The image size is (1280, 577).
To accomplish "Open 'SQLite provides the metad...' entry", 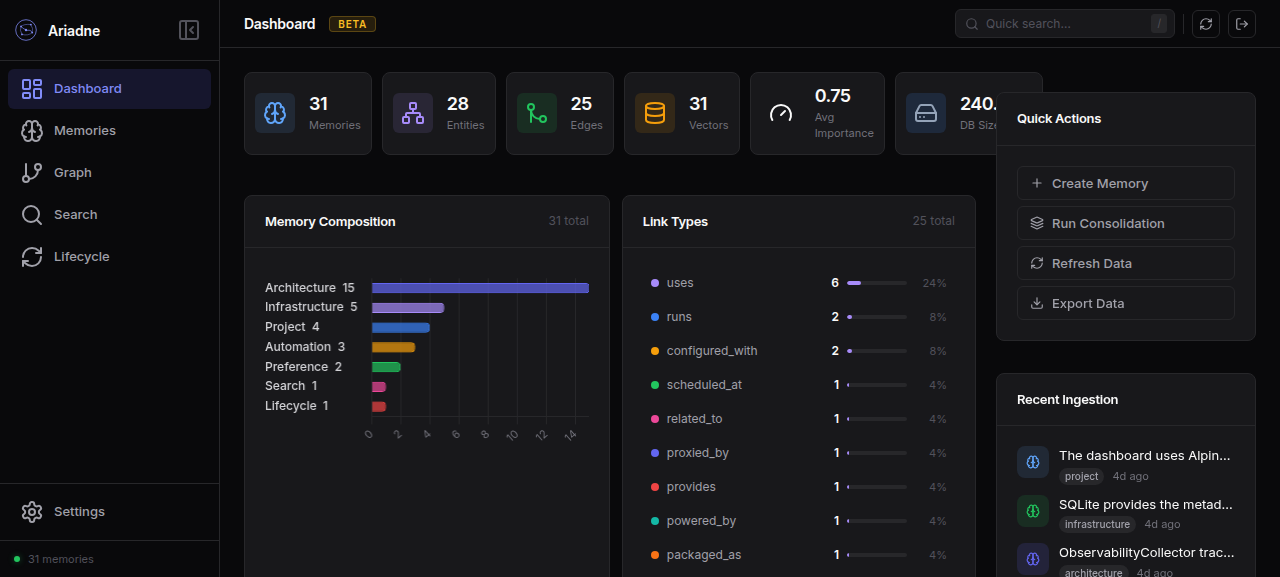I will [1126, 513].
